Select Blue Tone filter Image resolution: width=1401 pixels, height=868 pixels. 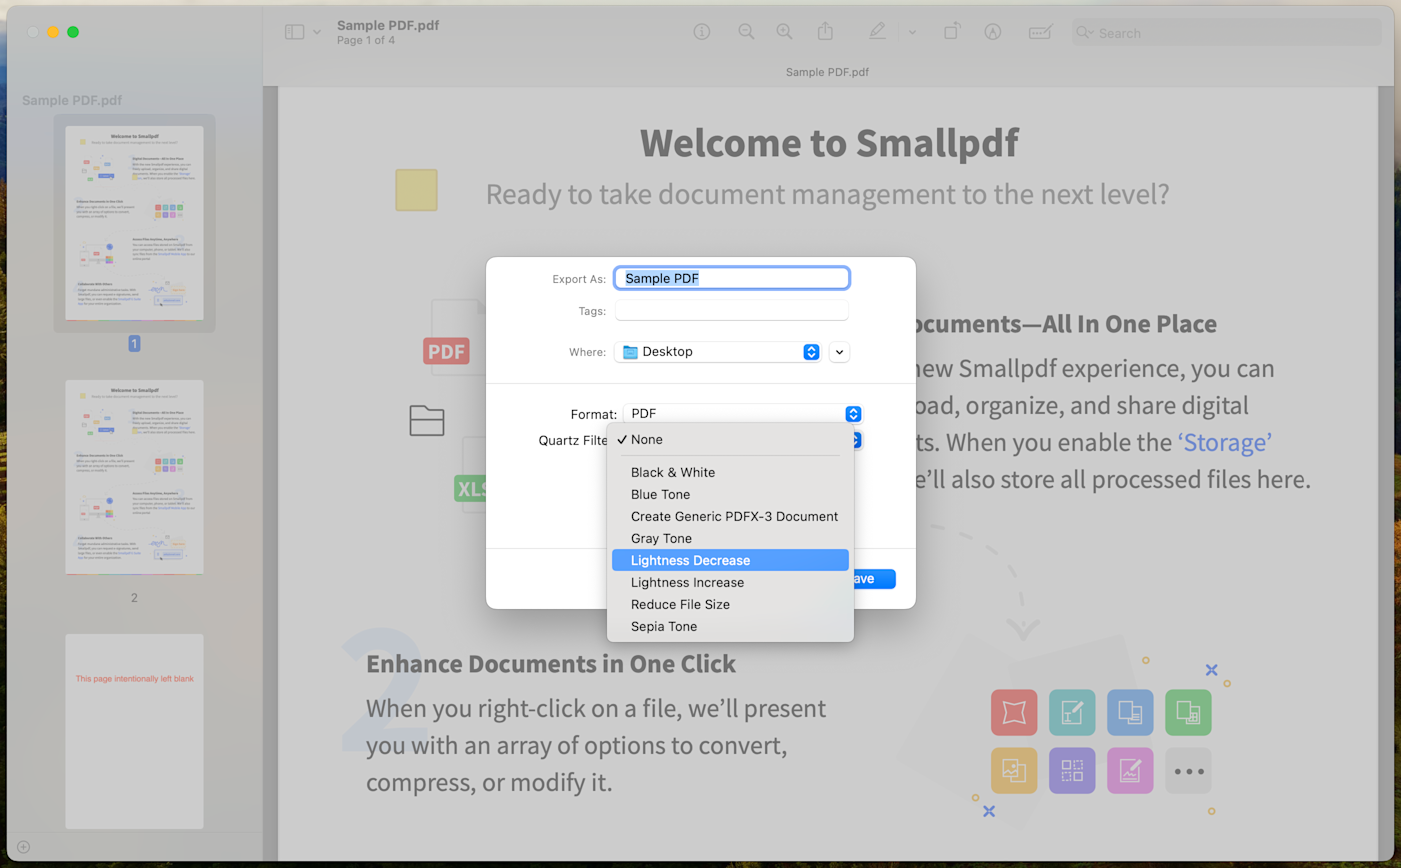[730, 494]
